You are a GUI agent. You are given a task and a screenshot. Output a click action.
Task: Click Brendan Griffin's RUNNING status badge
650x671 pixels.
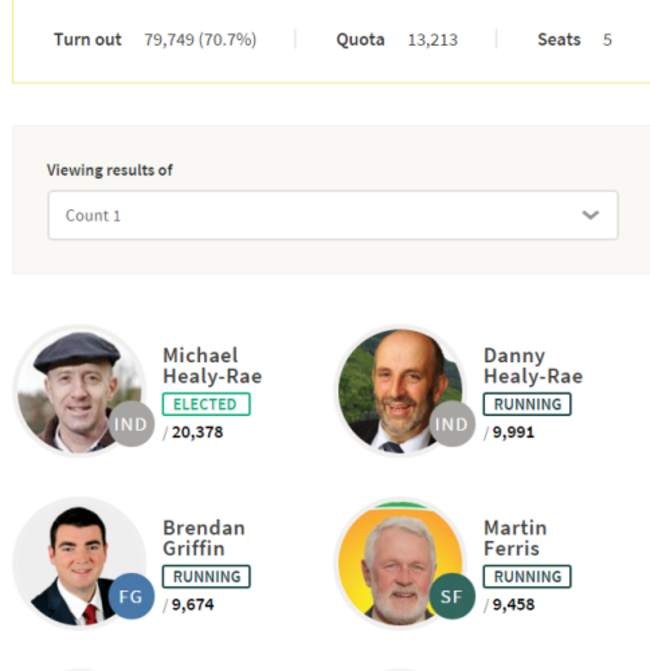(x=206, y=576)
